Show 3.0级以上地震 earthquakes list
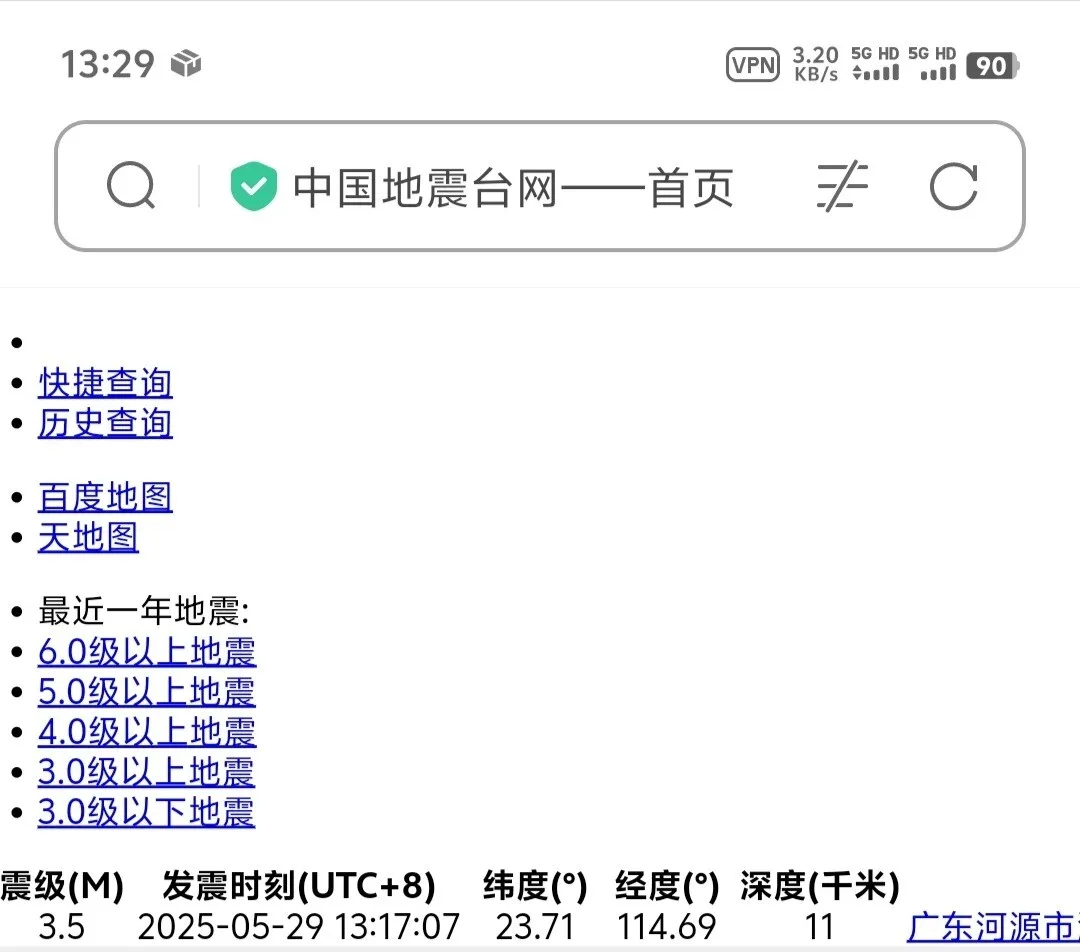The height and width of the screenshot is (952, 1080). (x=147, y=772)
